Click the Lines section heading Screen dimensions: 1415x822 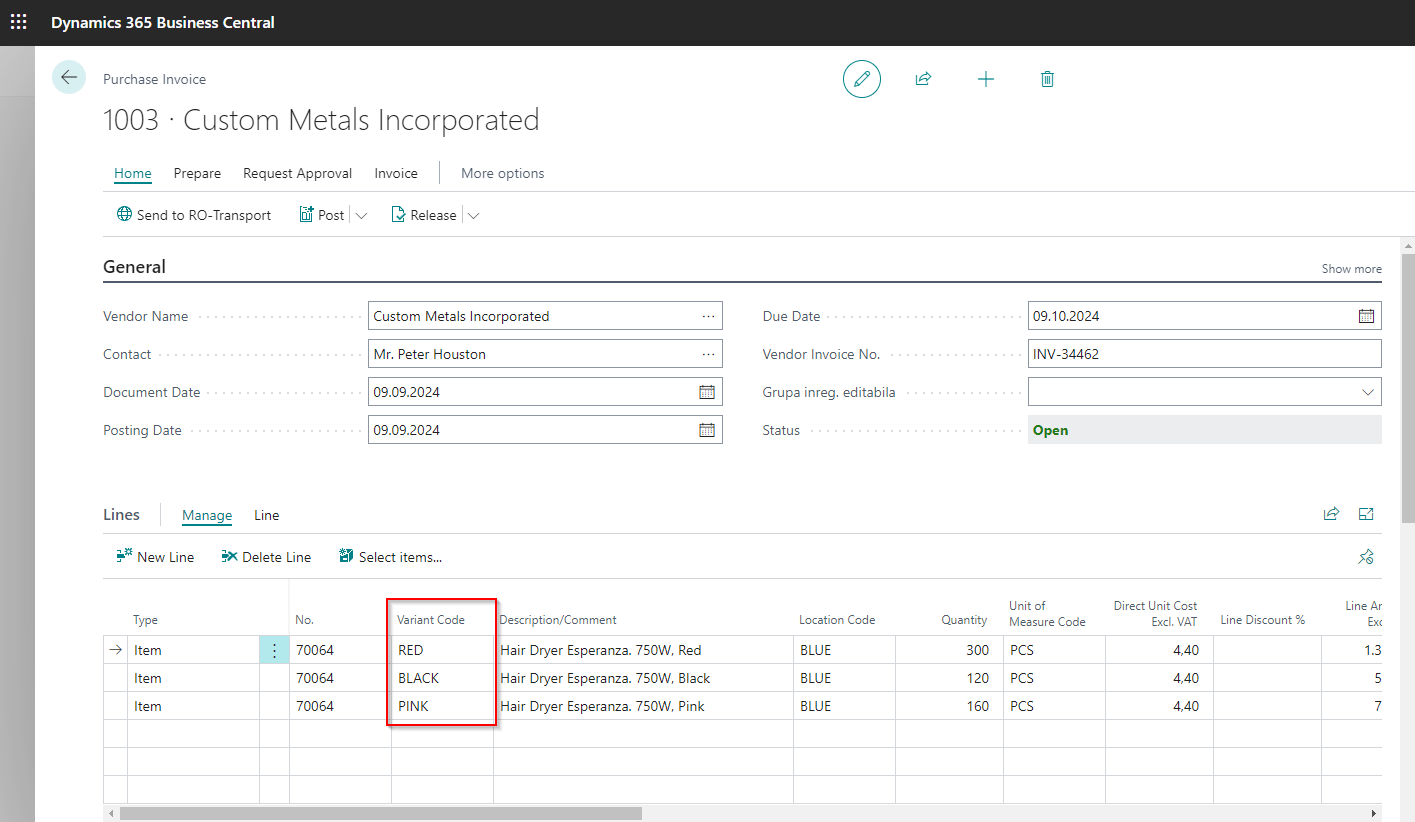tap(121, 514)
